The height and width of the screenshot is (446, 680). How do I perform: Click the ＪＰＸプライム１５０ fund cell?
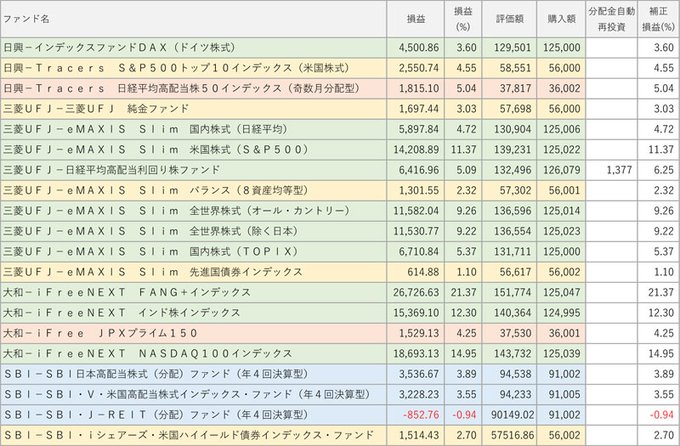tap(193, 333)
